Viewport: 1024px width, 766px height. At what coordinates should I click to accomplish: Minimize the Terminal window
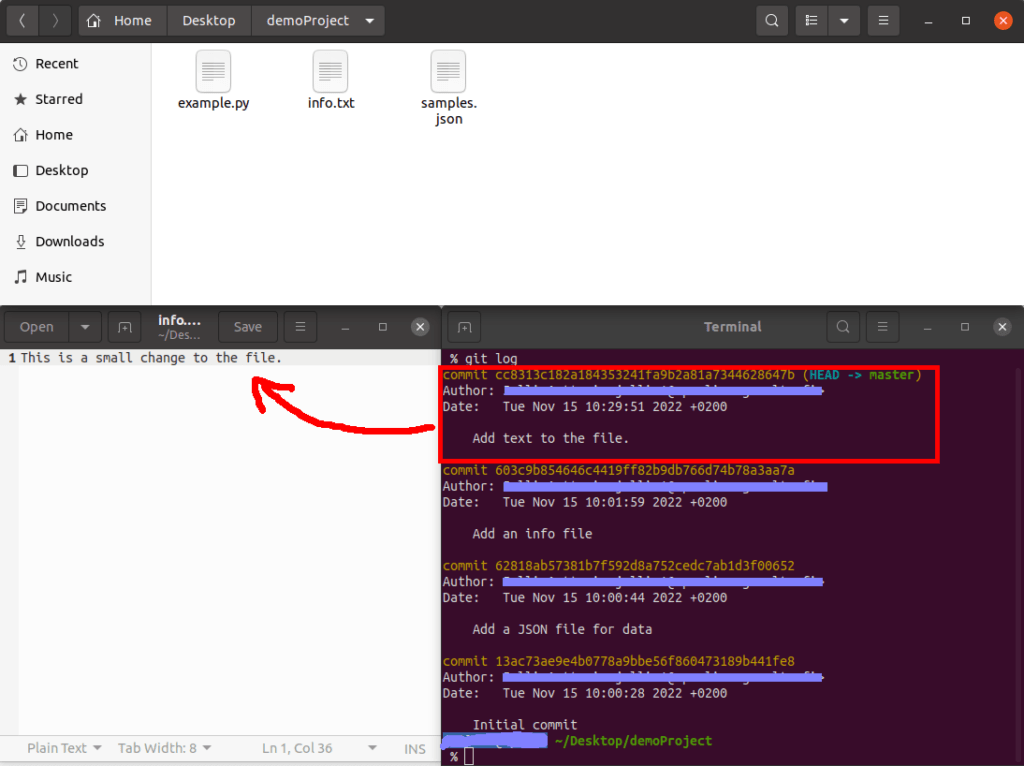tap(927, 327)
